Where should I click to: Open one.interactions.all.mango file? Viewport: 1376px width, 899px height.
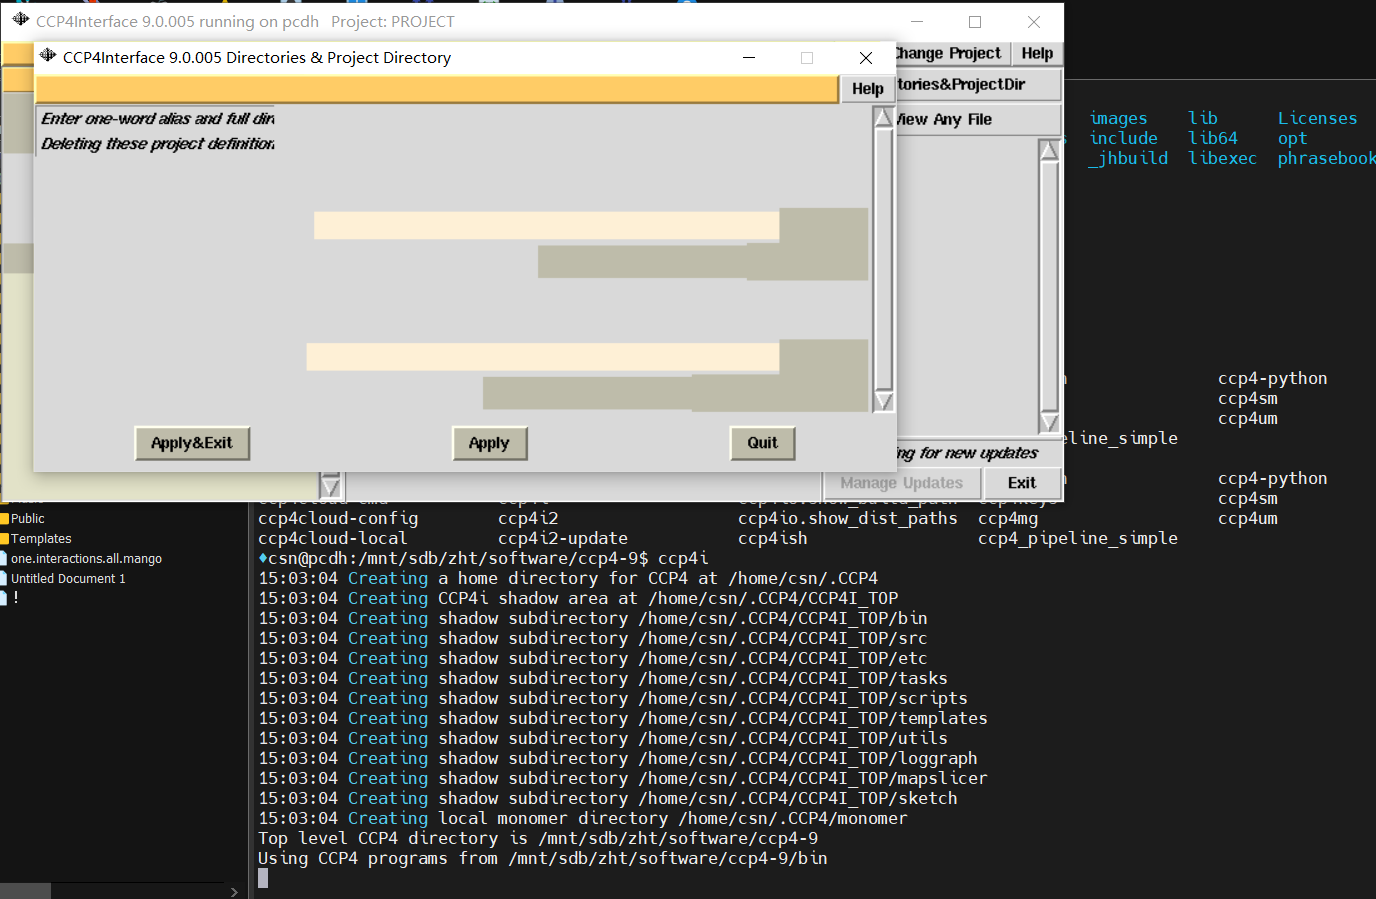click(86, 558)
